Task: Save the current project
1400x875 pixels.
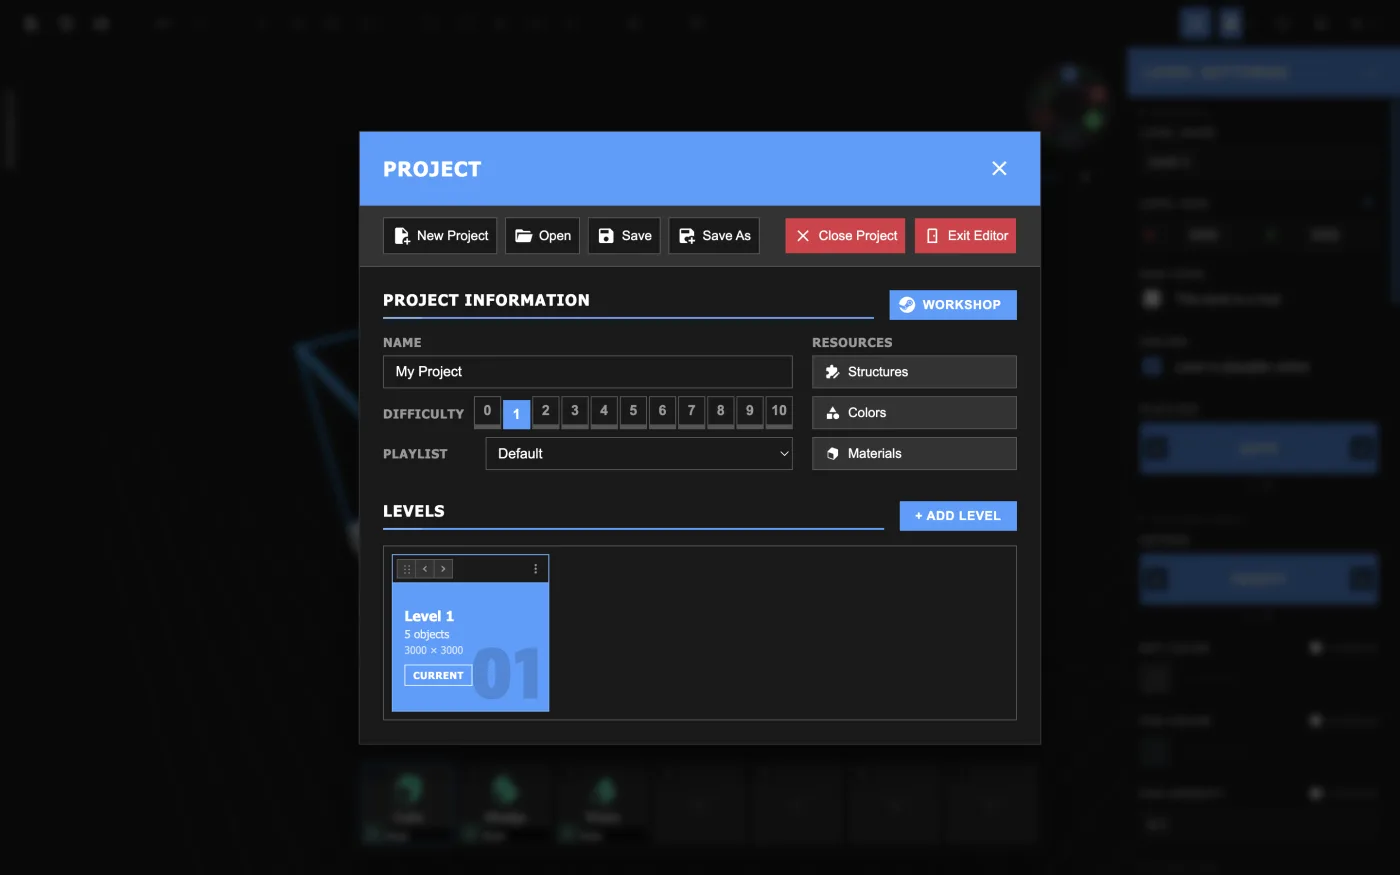Action: pyautogui.click(x=624, y=236)
